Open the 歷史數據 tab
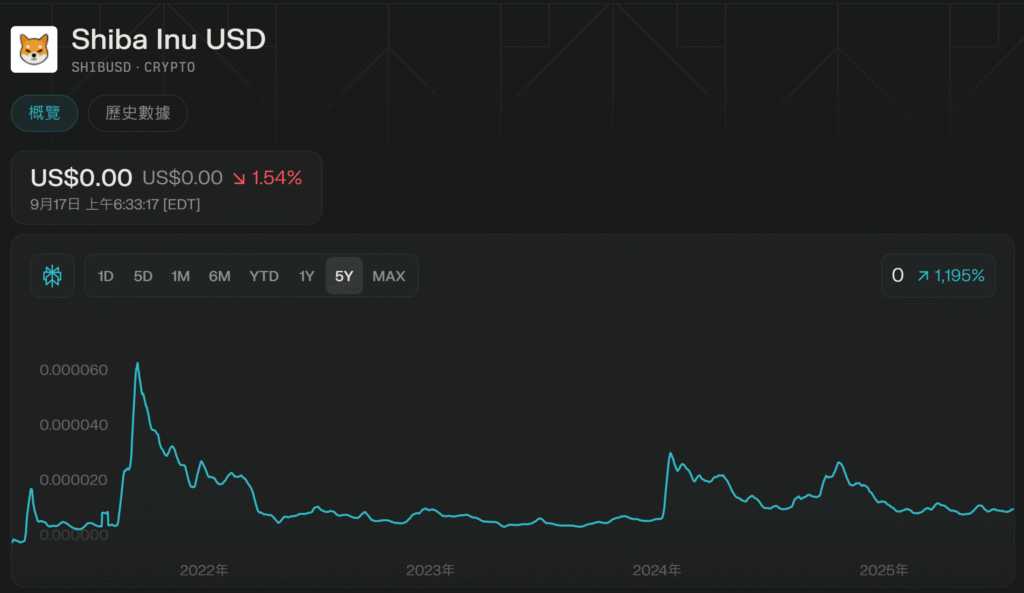This screenshot has height=593, width=1024. coord(138,113)
